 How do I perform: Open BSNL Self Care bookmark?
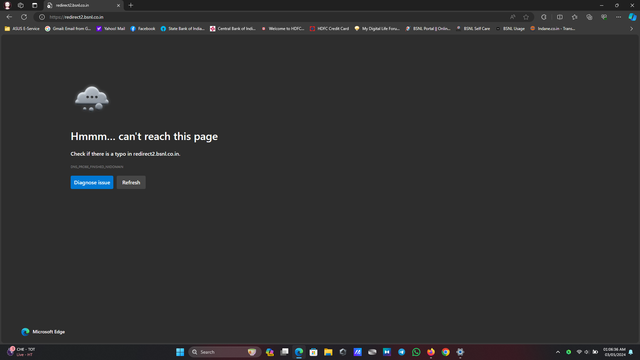[x=473, y=29]
